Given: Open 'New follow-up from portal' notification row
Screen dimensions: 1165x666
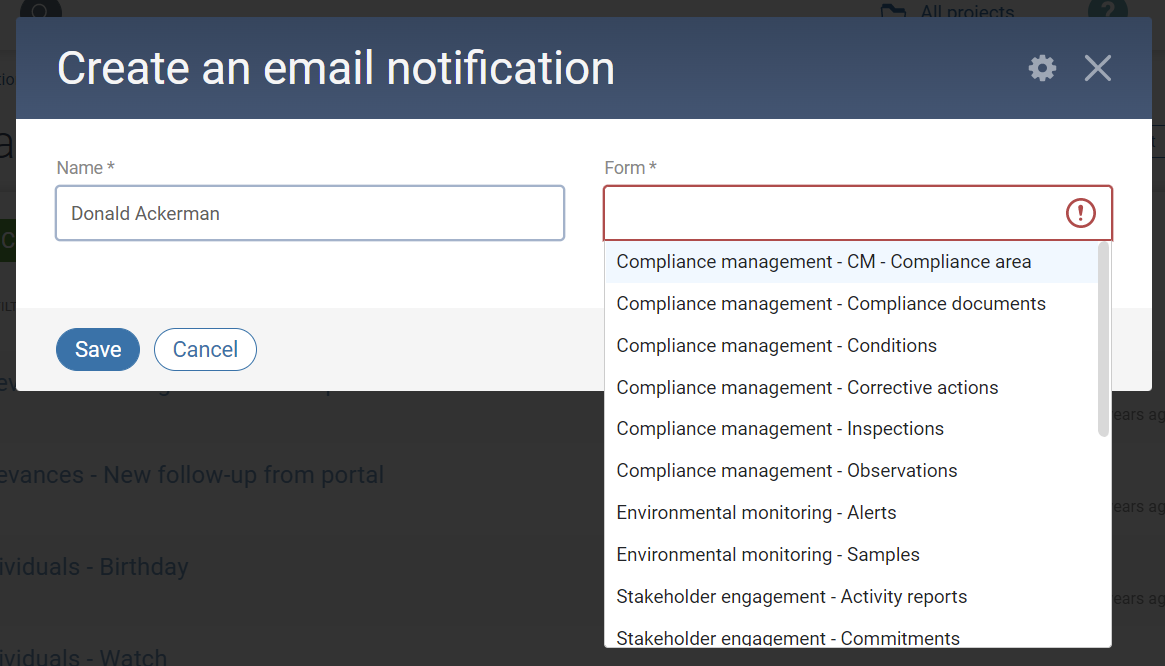Looking at the screenshot, I should pos(192,475).
